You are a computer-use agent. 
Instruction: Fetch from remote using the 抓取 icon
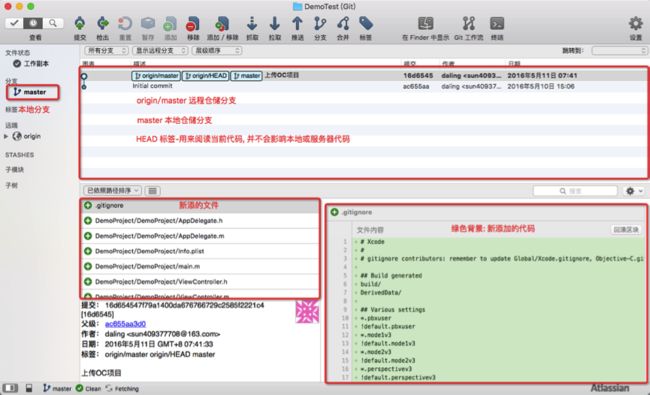pos(252,24)
